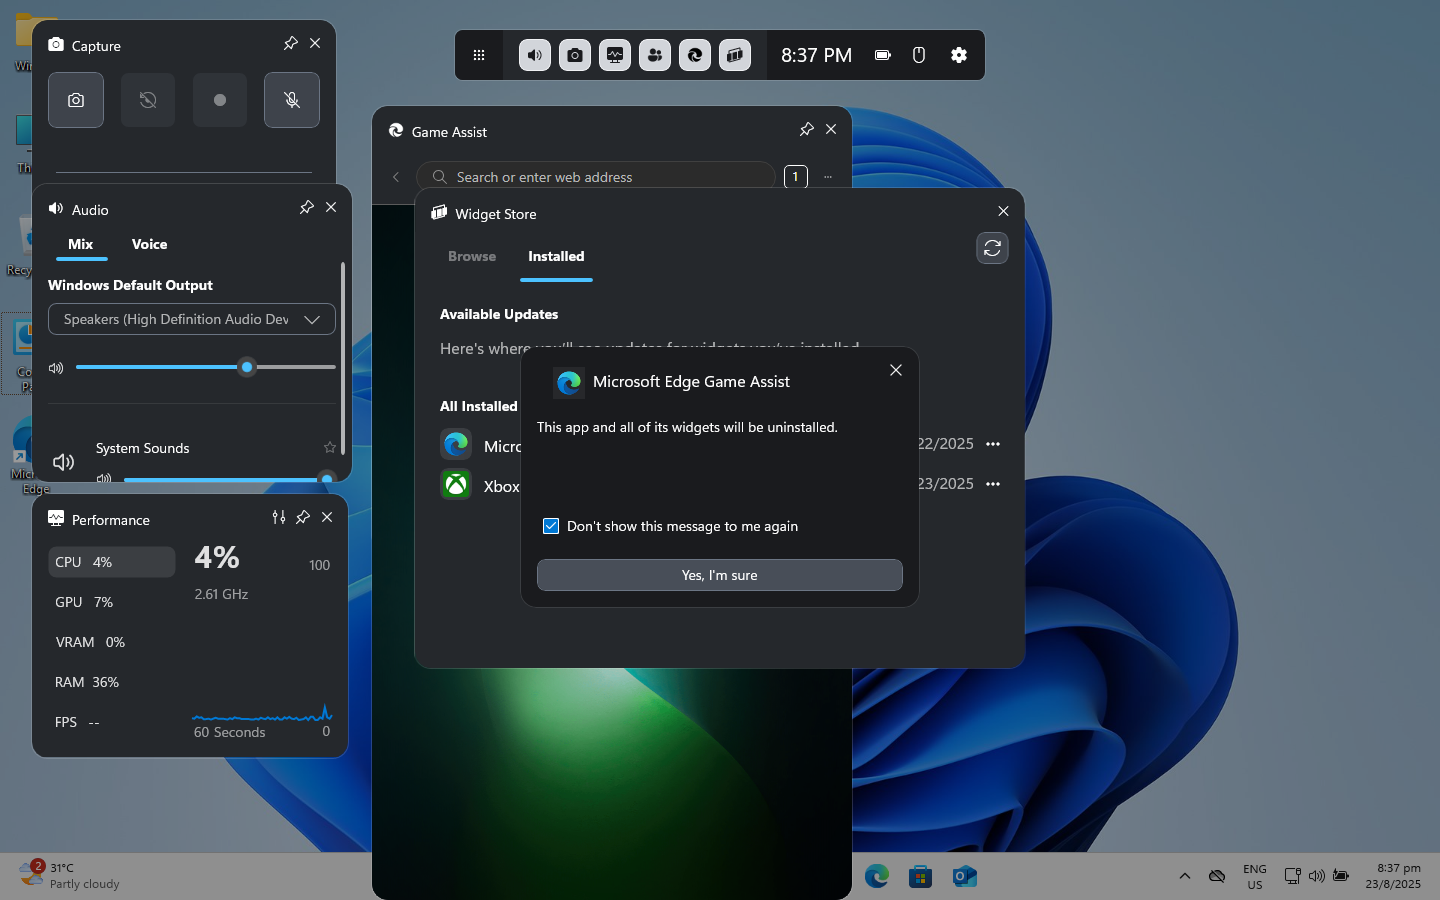Screen dimensions: 1440x900
Task: Open the Xbox Social widget from the Game Bar
Action: 655,55
